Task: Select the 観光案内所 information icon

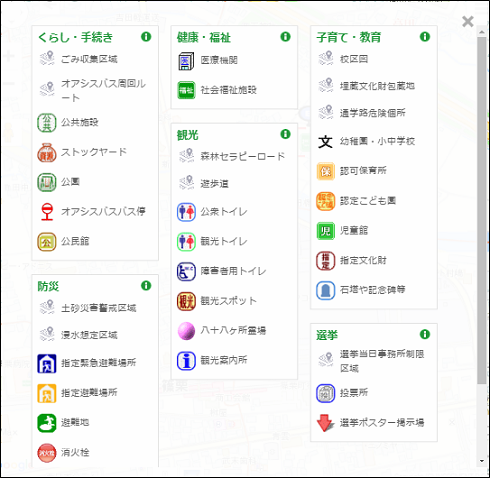Action: [x=186, y=361]
